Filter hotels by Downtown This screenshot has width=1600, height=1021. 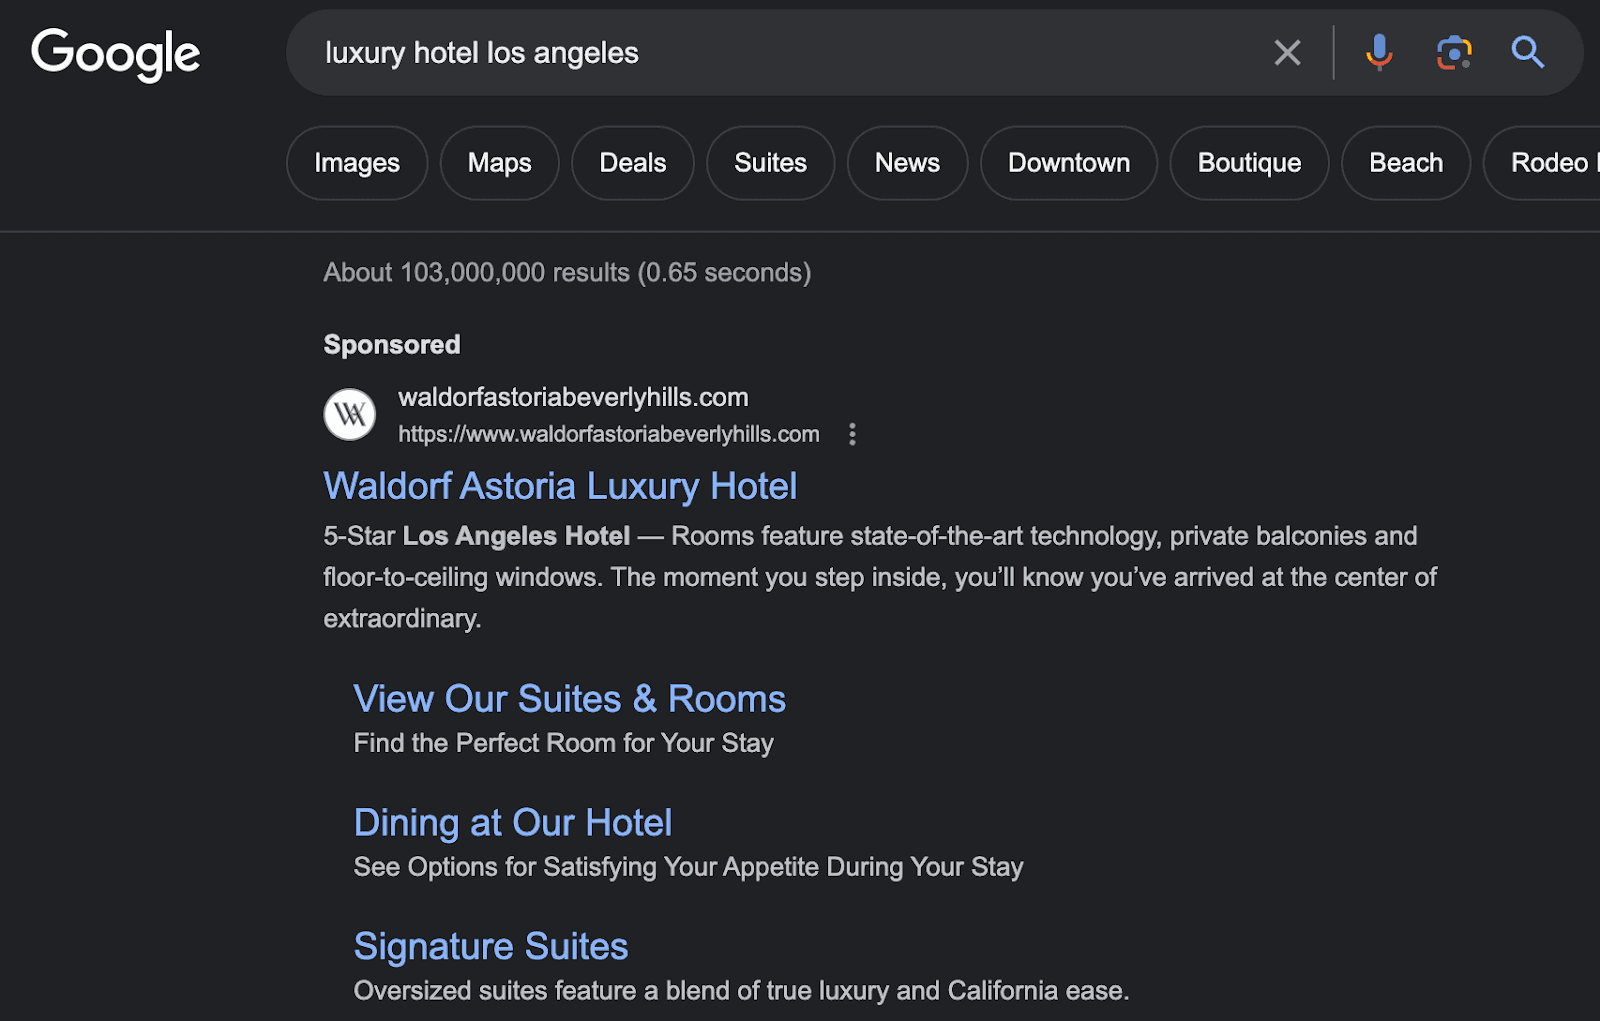[x=1068, y=162]
